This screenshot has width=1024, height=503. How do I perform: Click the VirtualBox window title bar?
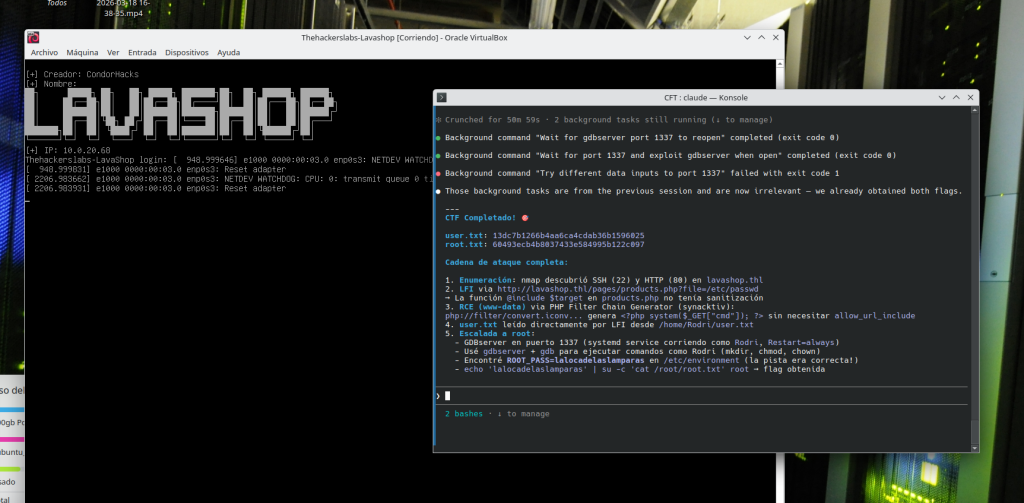pyautogui.click(x=400, y=37)
